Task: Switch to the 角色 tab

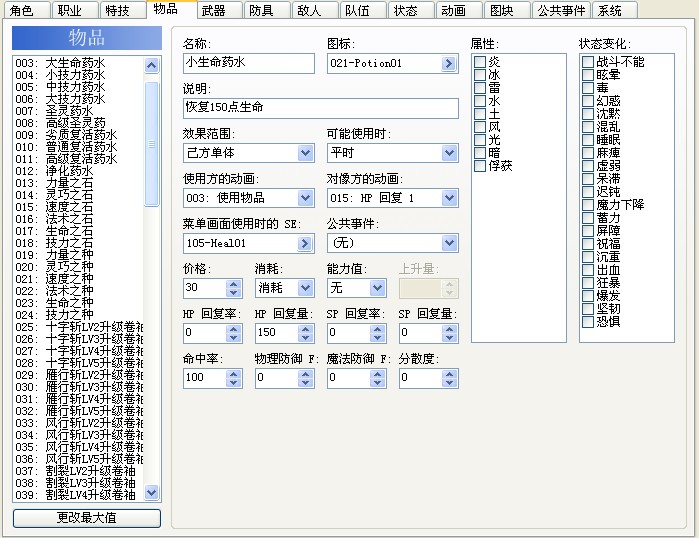Action: (x=27, y=10)
